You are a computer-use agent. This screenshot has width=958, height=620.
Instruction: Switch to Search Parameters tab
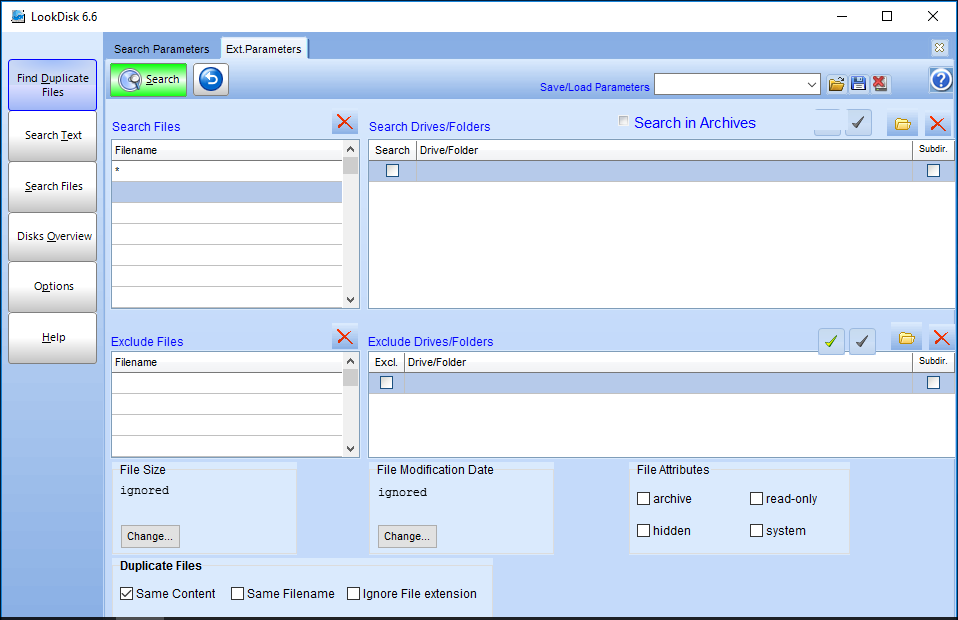tap(161, 49)
